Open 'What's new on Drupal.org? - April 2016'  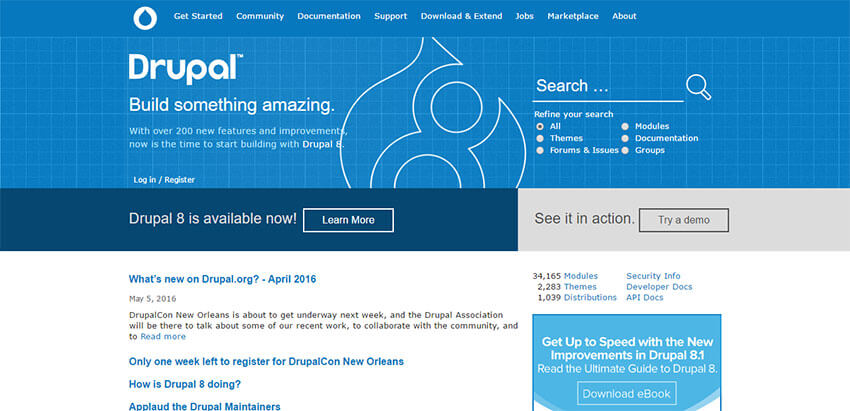pos(222,279)
